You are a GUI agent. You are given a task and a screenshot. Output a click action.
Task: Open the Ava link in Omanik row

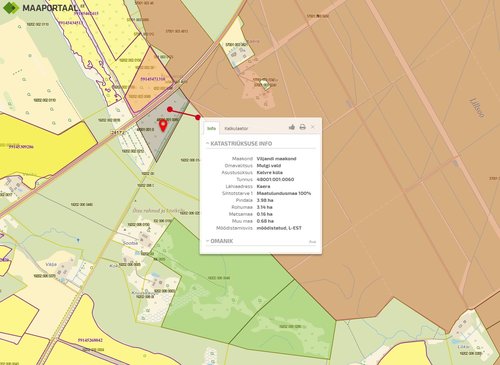pos(312,242)
